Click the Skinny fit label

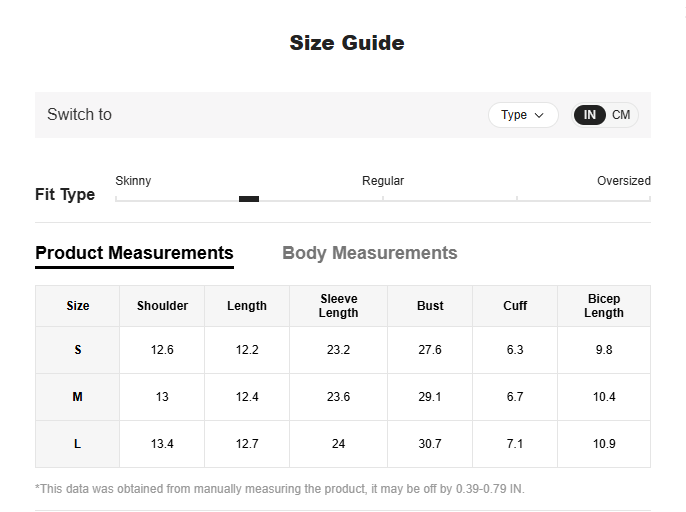point(133,181)
